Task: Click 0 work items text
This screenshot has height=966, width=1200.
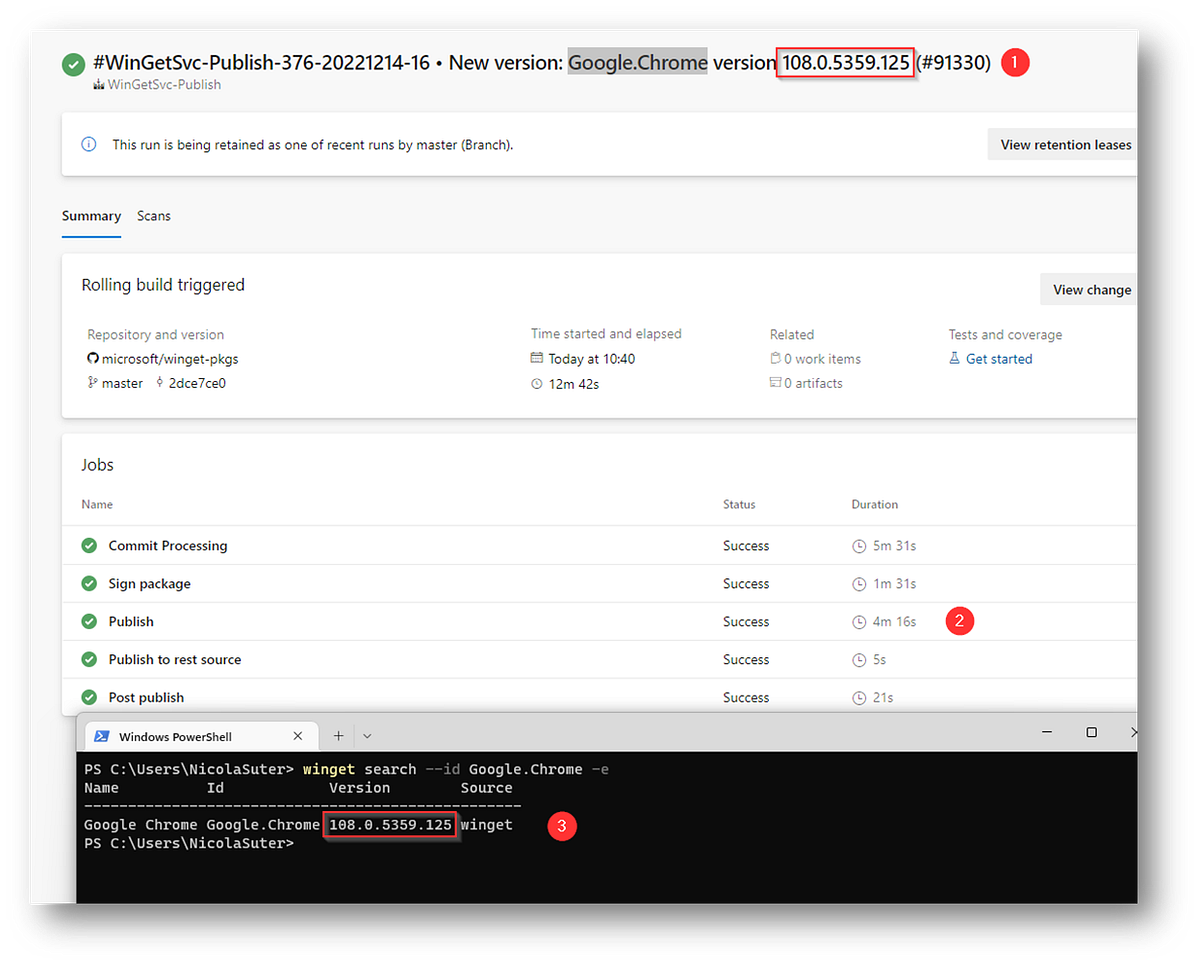Action: click(822, 359)
